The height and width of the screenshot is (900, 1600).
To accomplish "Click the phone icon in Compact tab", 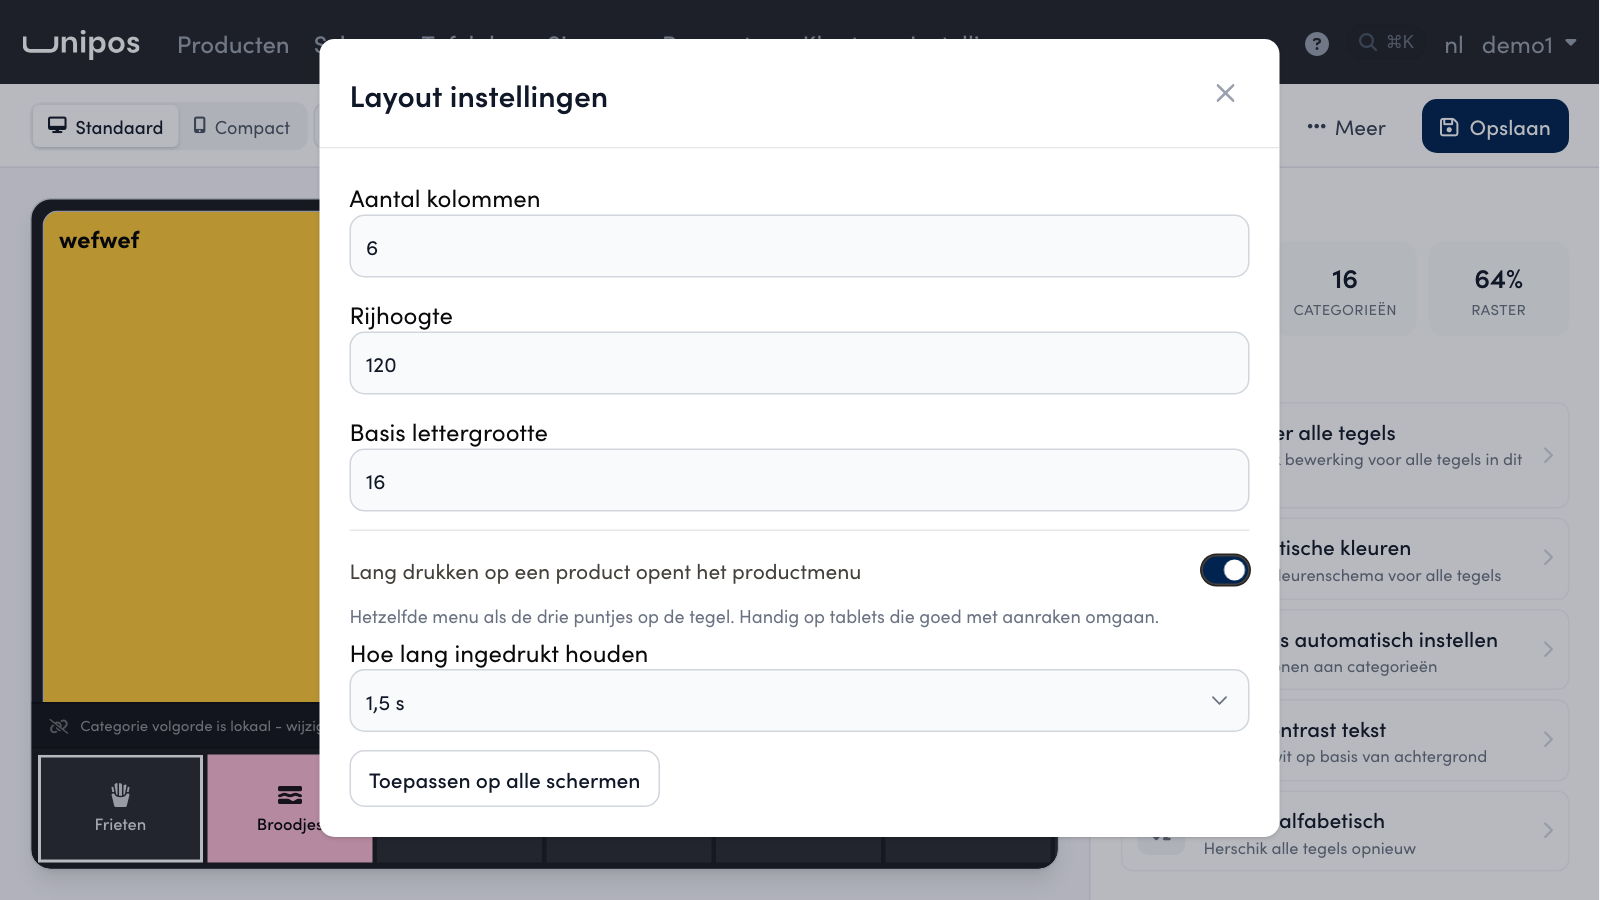I will (x=200, y=126).
